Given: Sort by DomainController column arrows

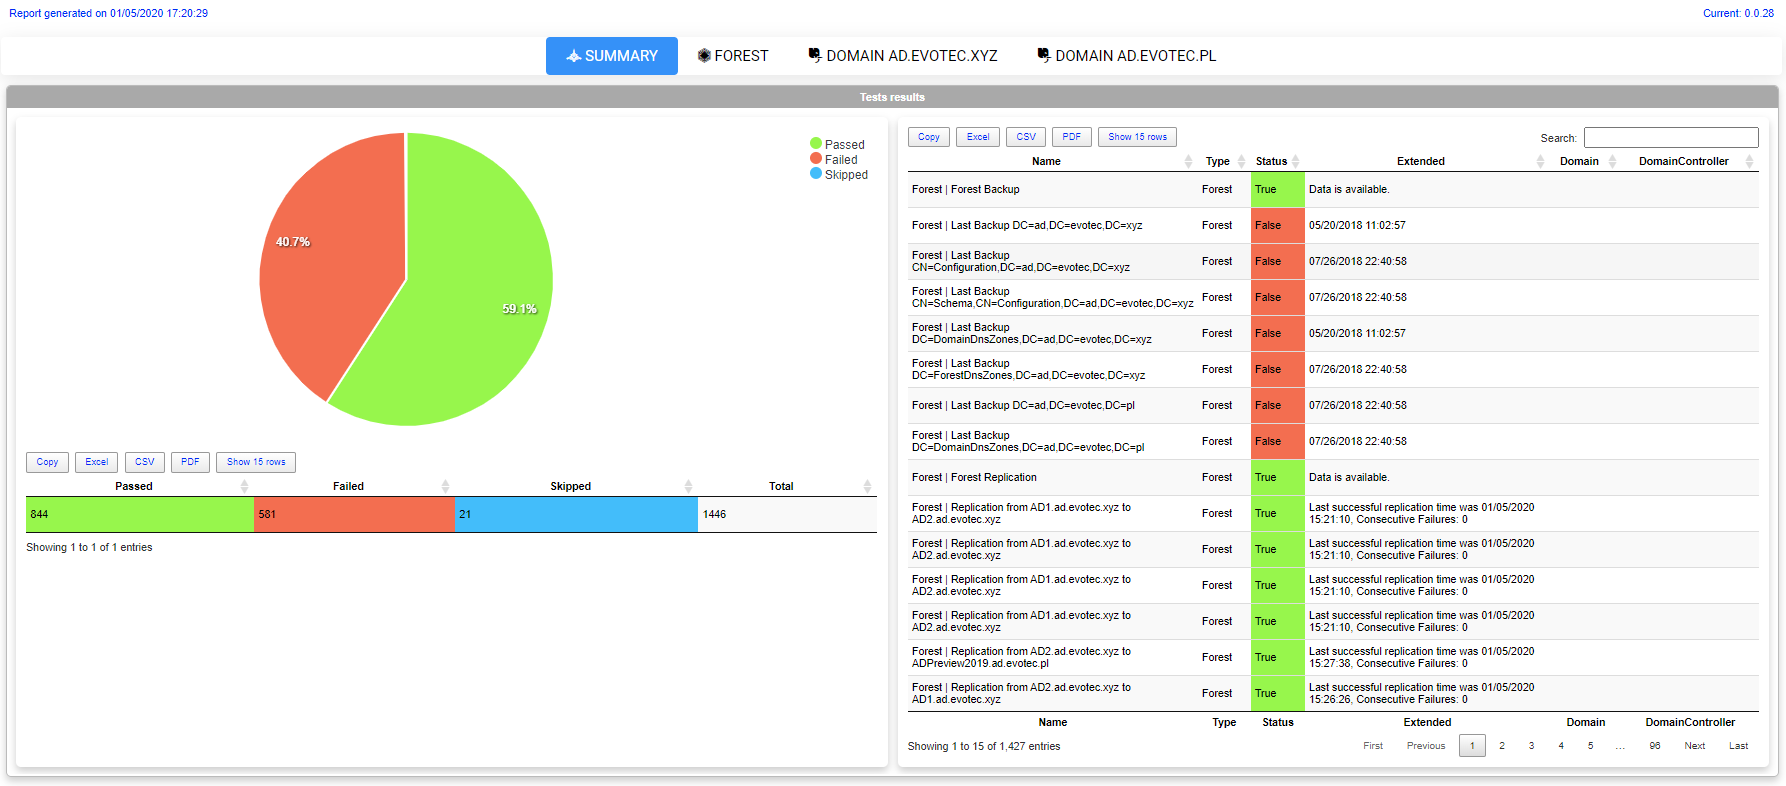Looking at the screenshot, I should [x=1749, y=161].
